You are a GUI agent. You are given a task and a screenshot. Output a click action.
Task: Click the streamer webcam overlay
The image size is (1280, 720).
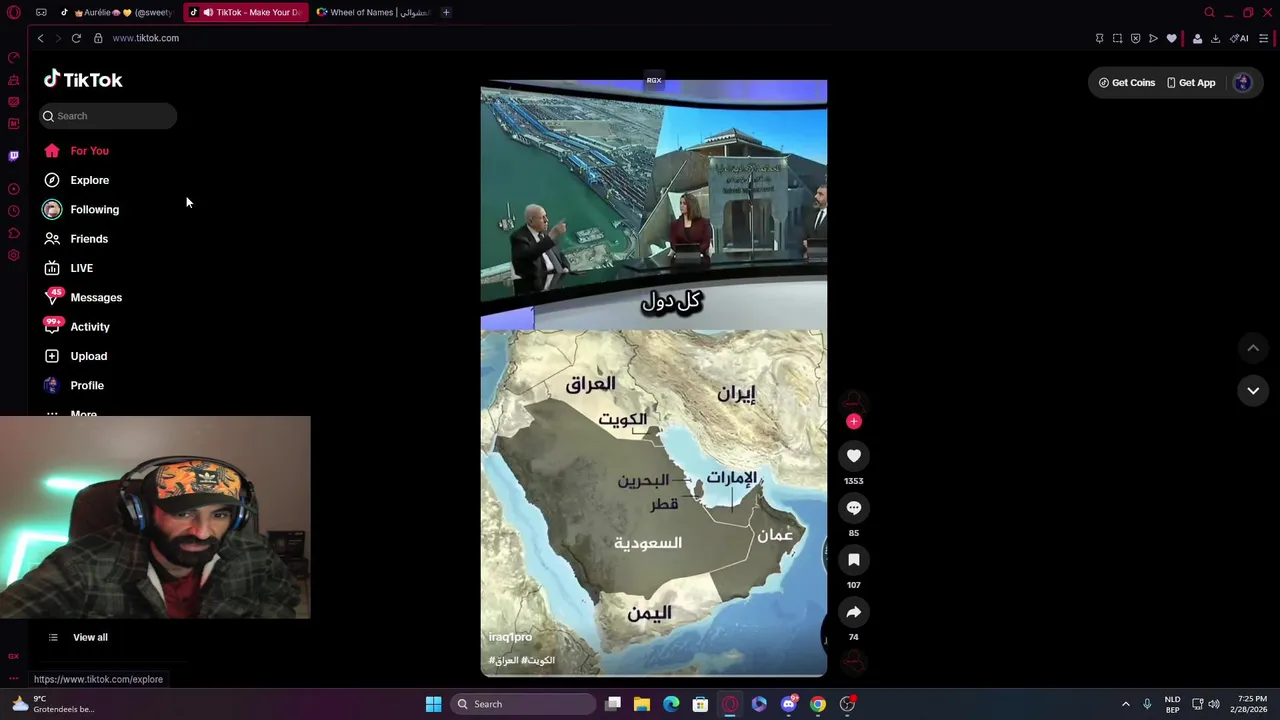155,517
